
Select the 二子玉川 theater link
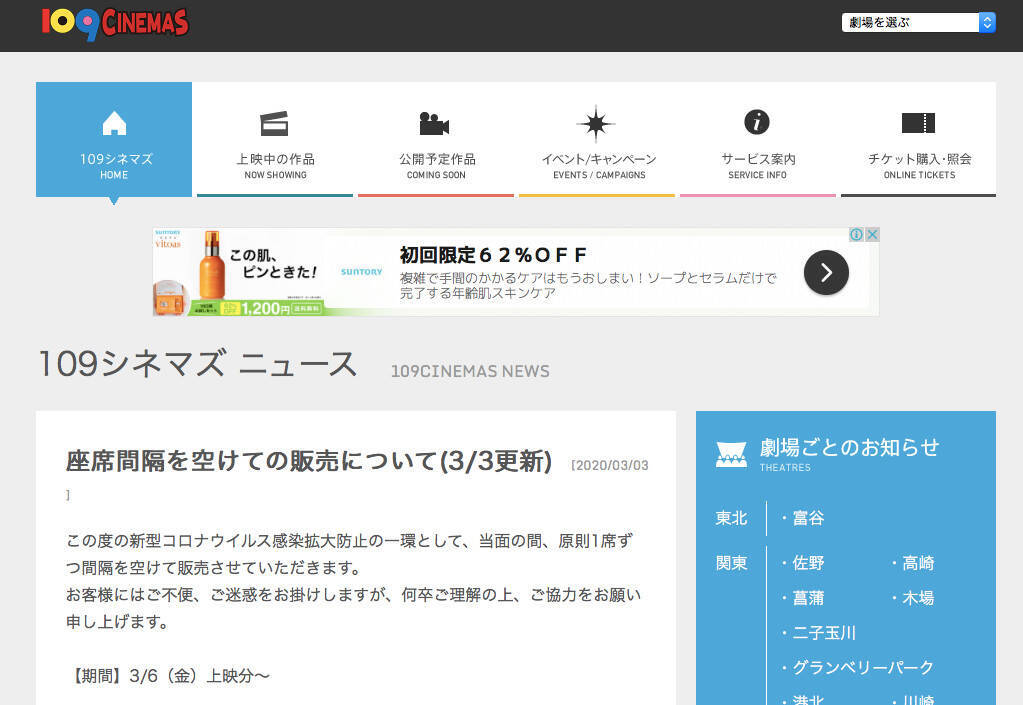pyautogui.click(x=823, y=632)
